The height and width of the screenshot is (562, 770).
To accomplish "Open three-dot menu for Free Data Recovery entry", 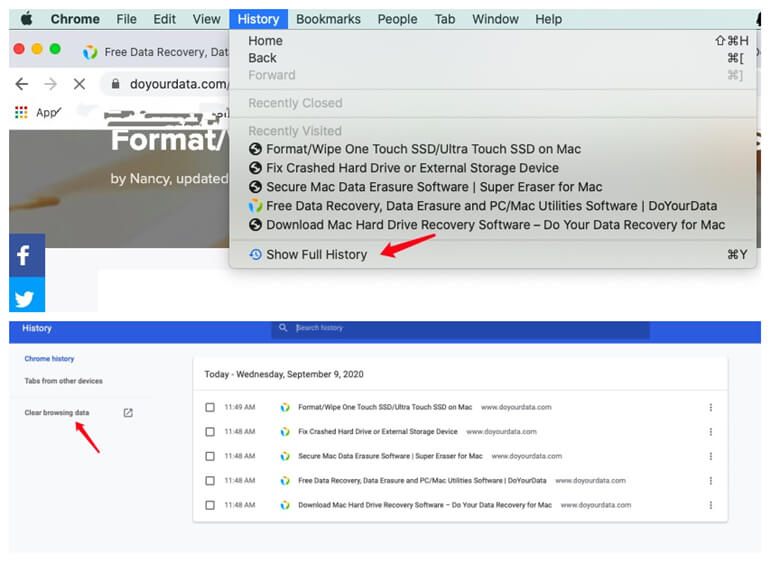I will (710, 481).
